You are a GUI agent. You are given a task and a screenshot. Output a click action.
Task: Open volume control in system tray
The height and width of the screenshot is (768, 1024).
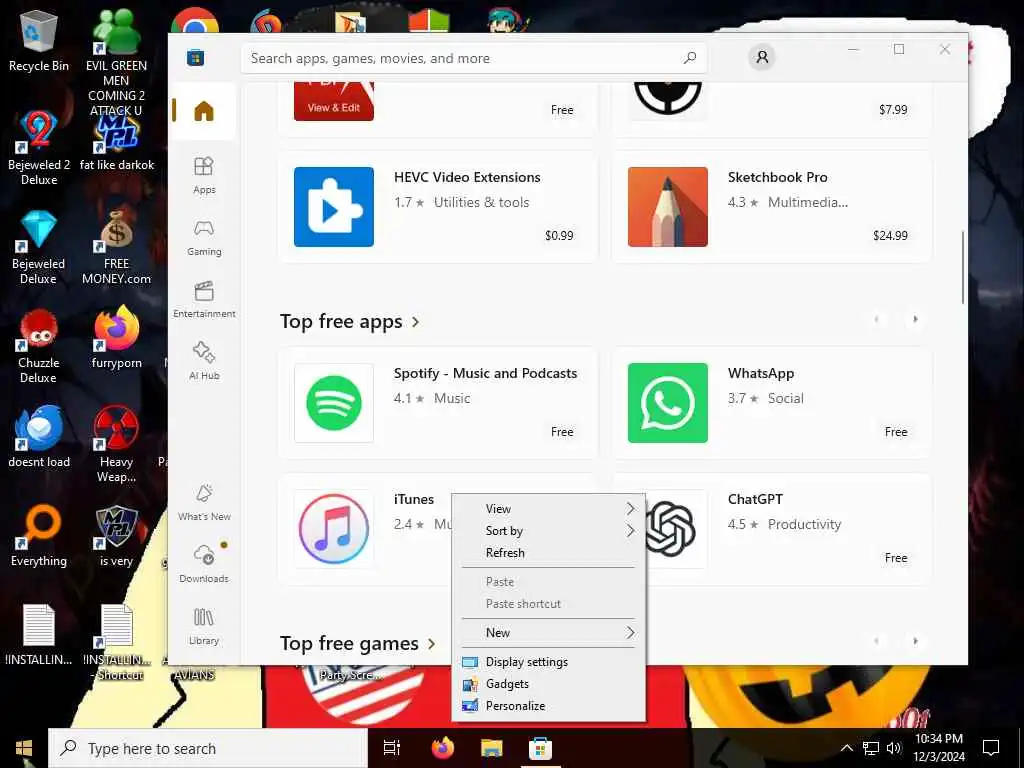pos(894,748)
